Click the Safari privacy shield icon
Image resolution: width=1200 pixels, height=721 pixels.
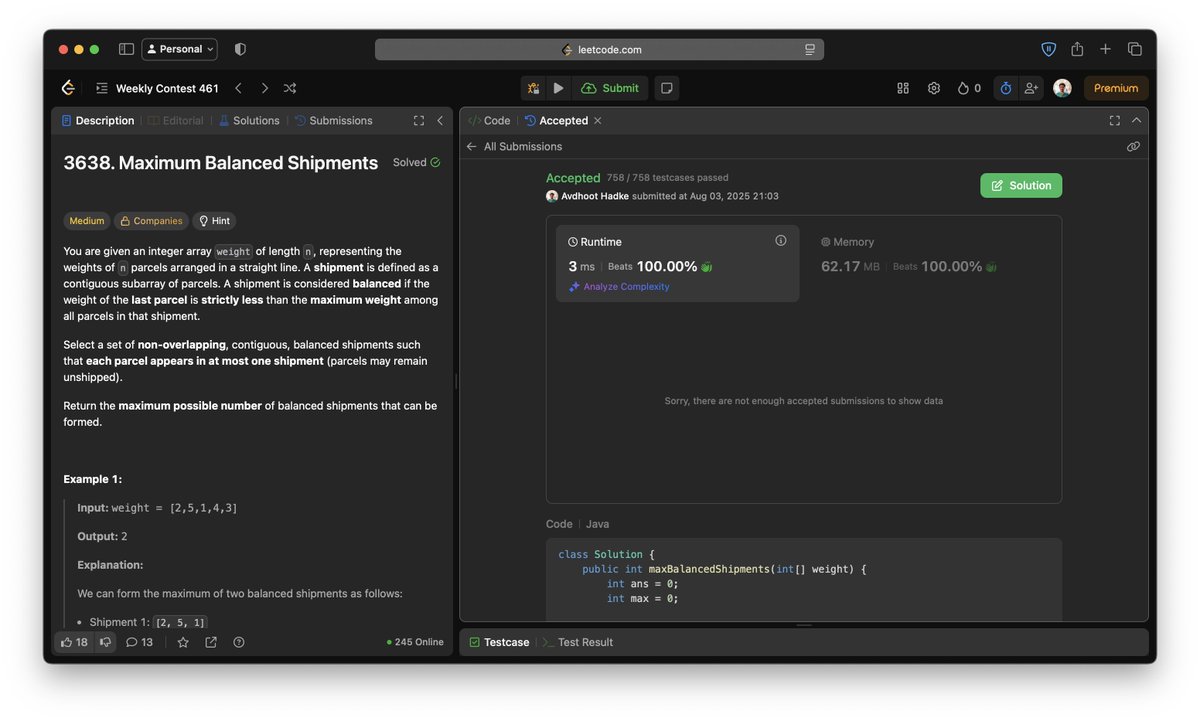(240, 49)
